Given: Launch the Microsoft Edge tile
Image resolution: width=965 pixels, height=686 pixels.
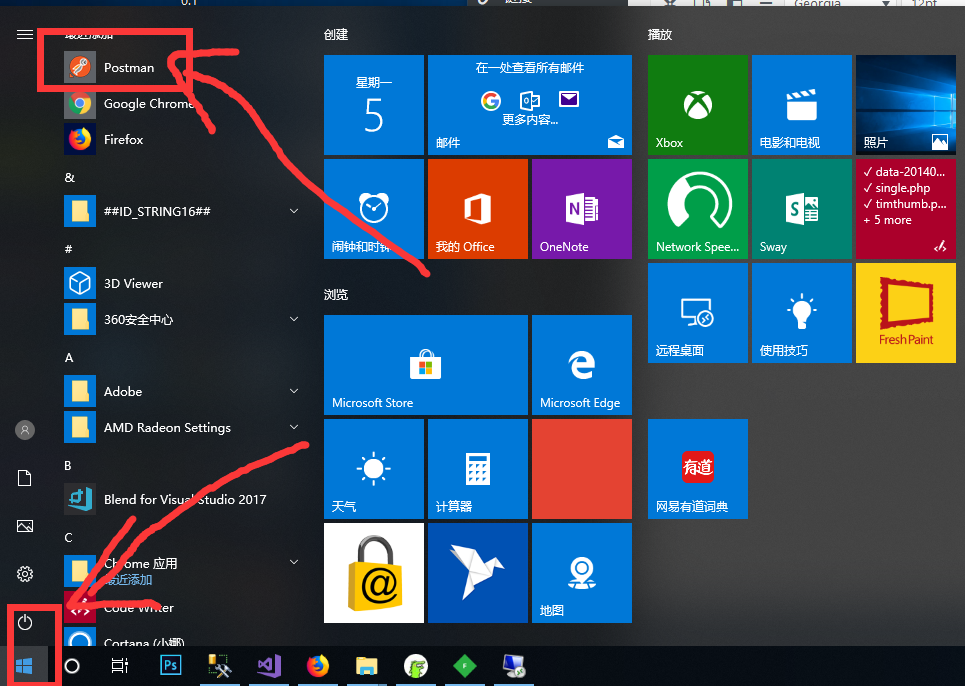Looking at the screenshot, I should click(581, 364).
